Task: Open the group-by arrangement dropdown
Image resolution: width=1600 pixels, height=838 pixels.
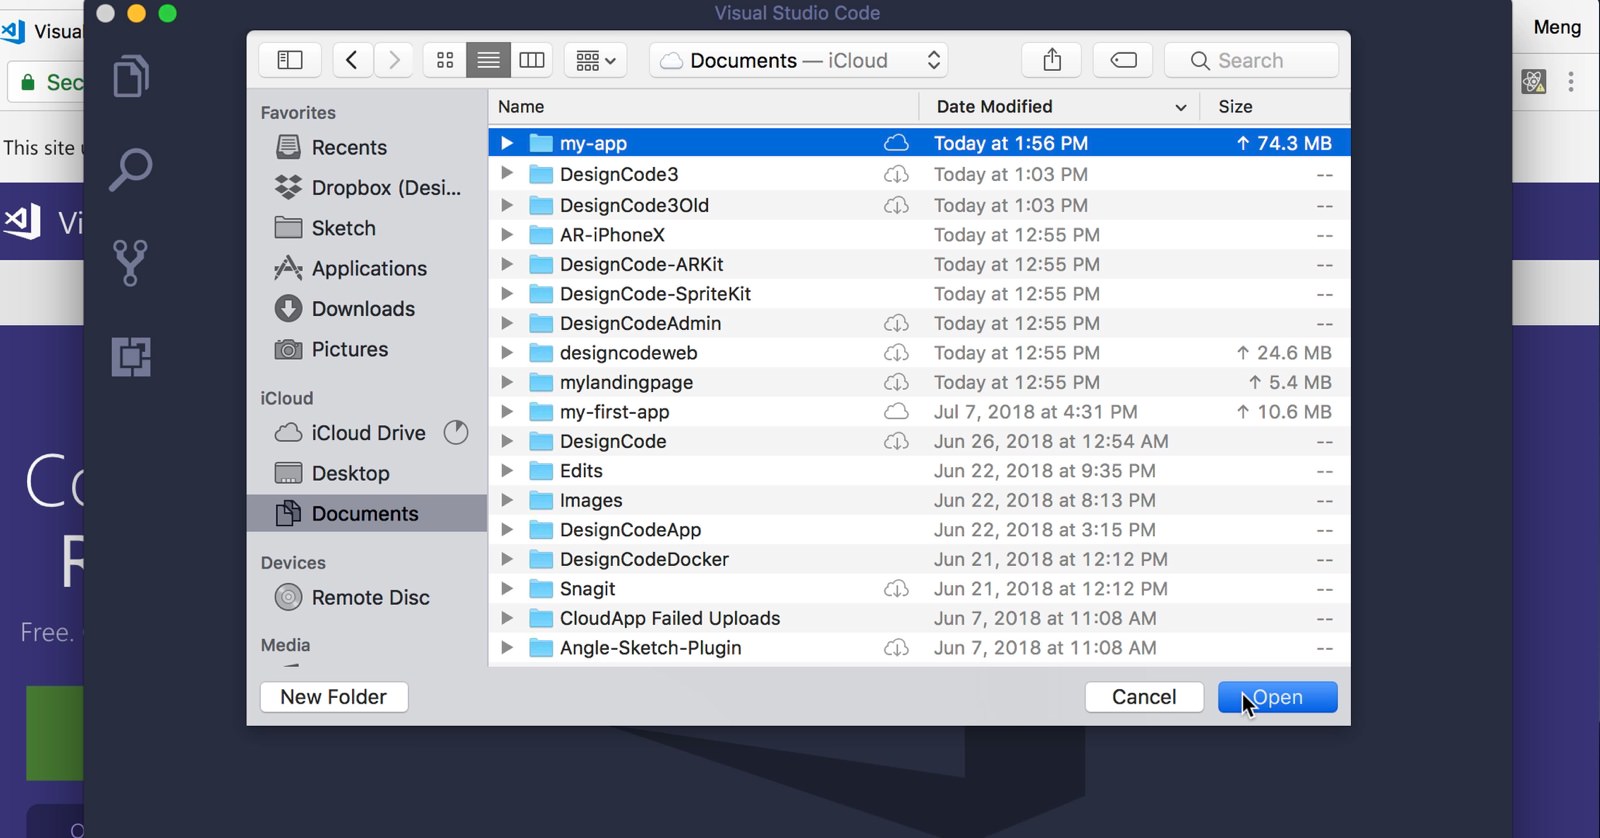Action: click(x=596, y=60)
